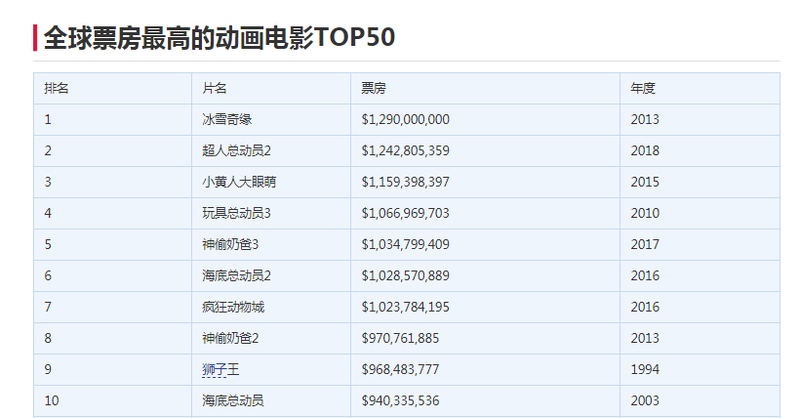Select the film name 神偷奶爸3
Image resolution: width=800 pixels, height=418 pixels.
230,244
